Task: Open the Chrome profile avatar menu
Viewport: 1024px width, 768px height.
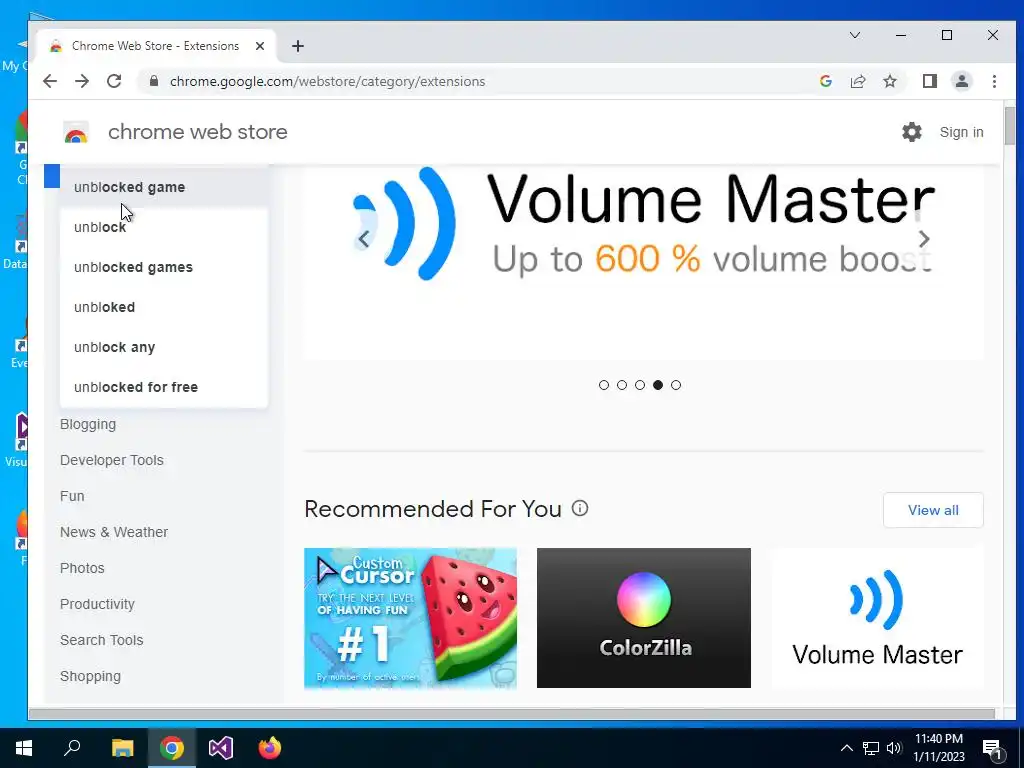Action: 962,81
